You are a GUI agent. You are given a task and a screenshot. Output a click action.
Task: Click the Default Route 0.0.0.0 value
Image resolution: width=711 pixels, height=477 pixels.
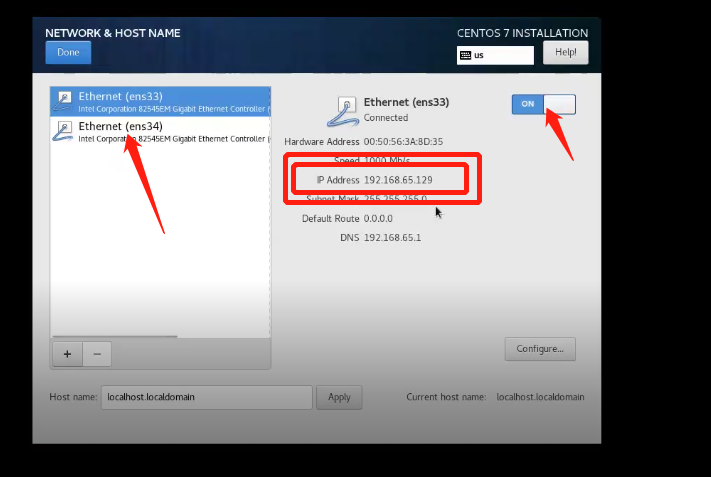(x=378, y=219)
